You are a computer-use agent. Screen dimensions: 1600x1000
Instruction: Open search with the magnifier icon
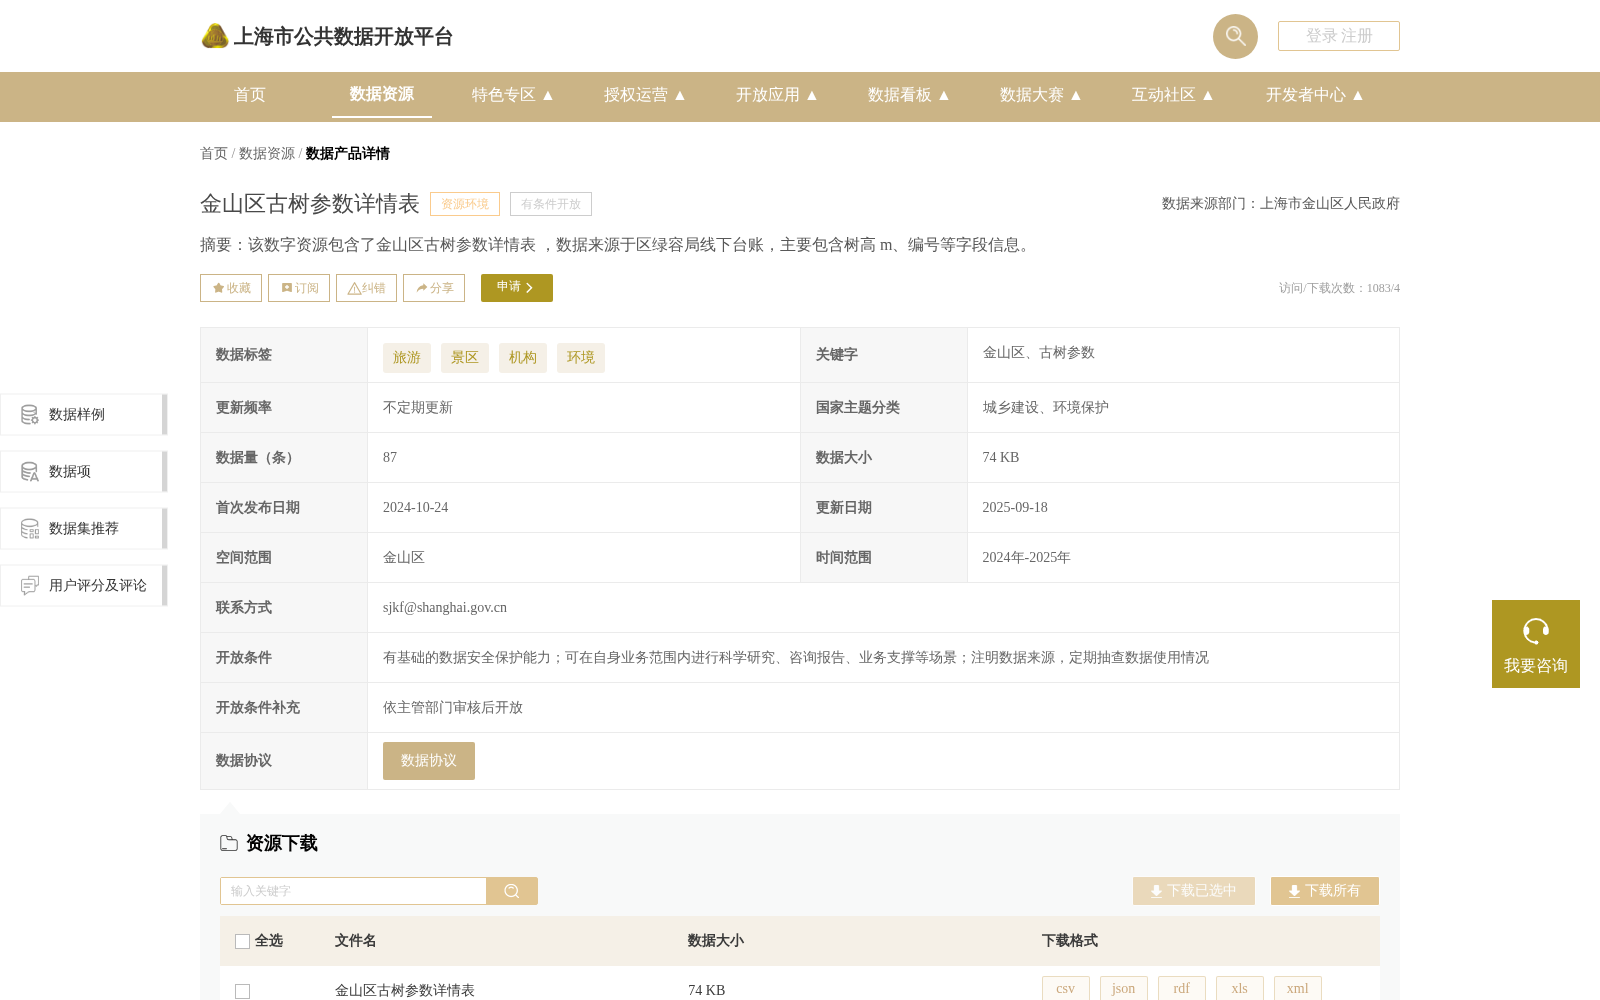[x=1235, y=36]
